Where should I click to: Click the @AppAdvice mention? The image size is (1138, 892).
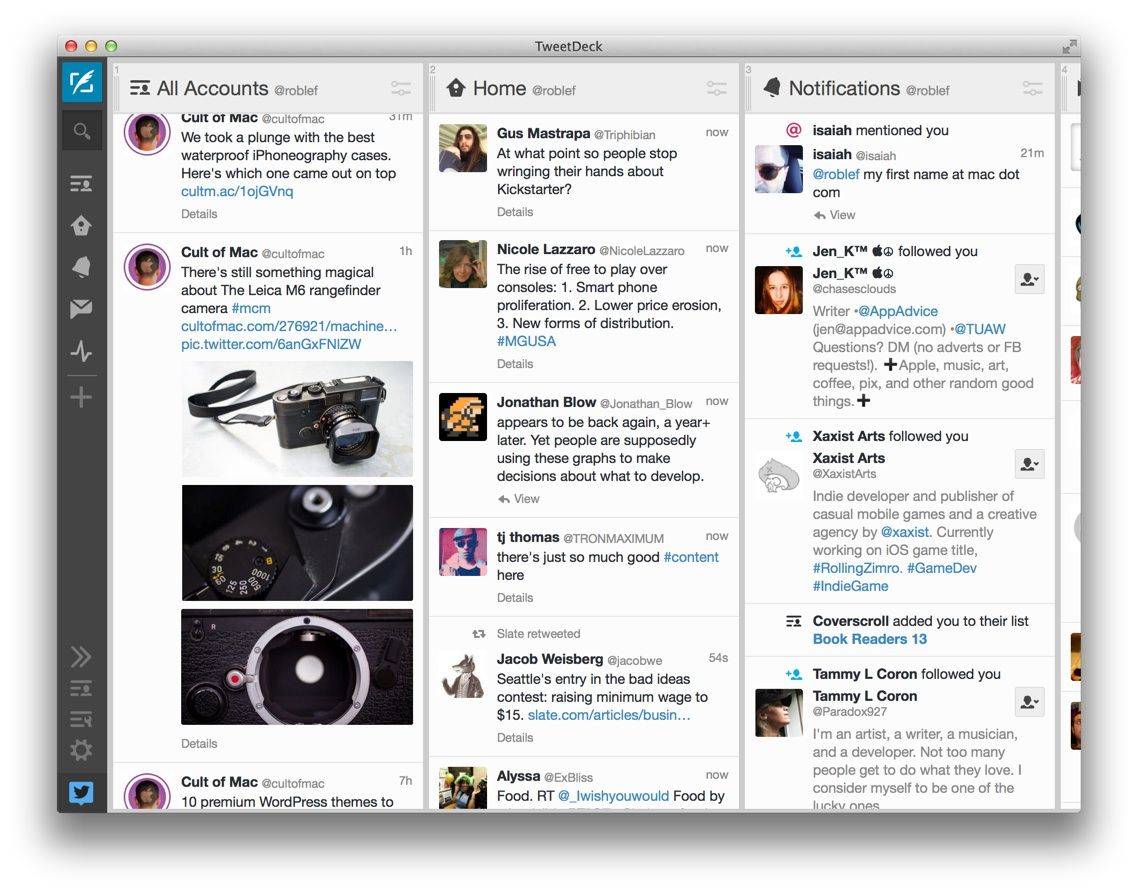click(897, 311)
